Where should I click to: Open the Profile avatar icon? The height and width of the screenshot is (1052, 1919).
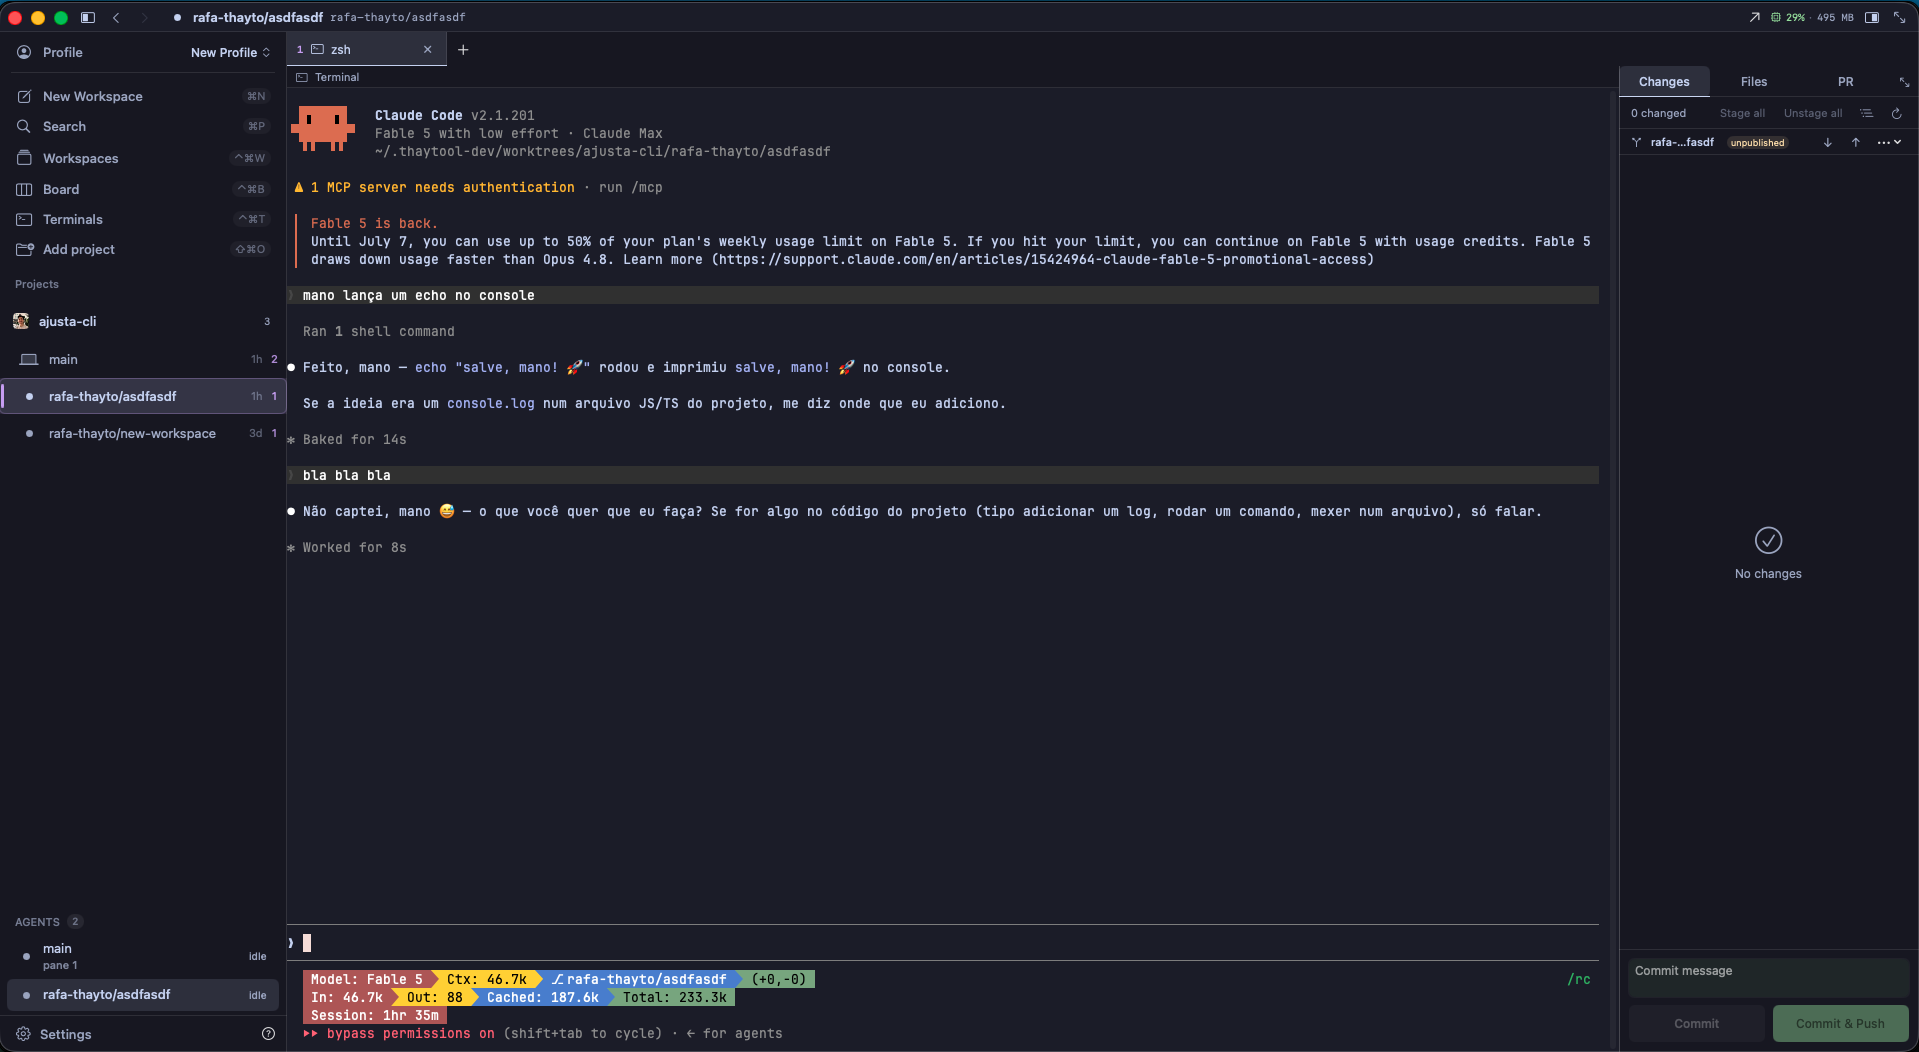24,52
